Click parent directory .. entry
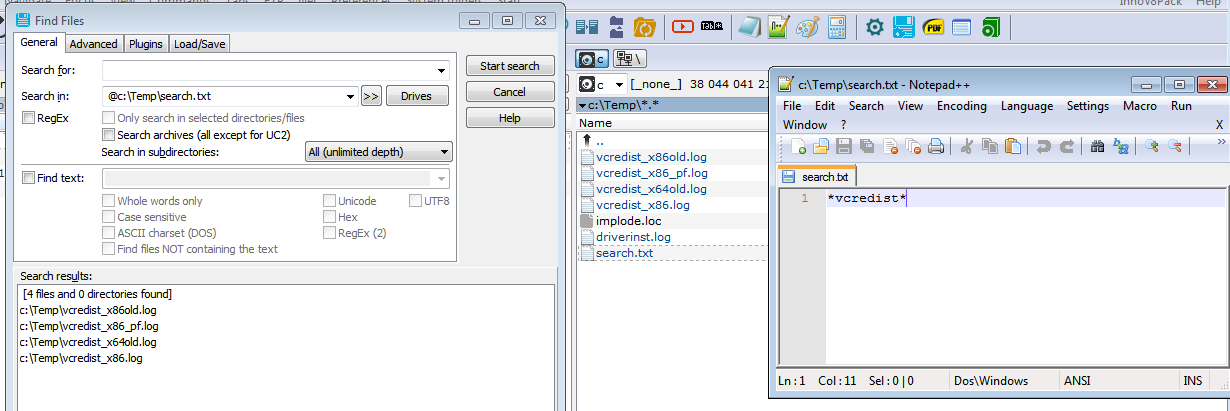The width and height of the screenshot is (1230, 411). pyautogui.click(x=600, y=141)
